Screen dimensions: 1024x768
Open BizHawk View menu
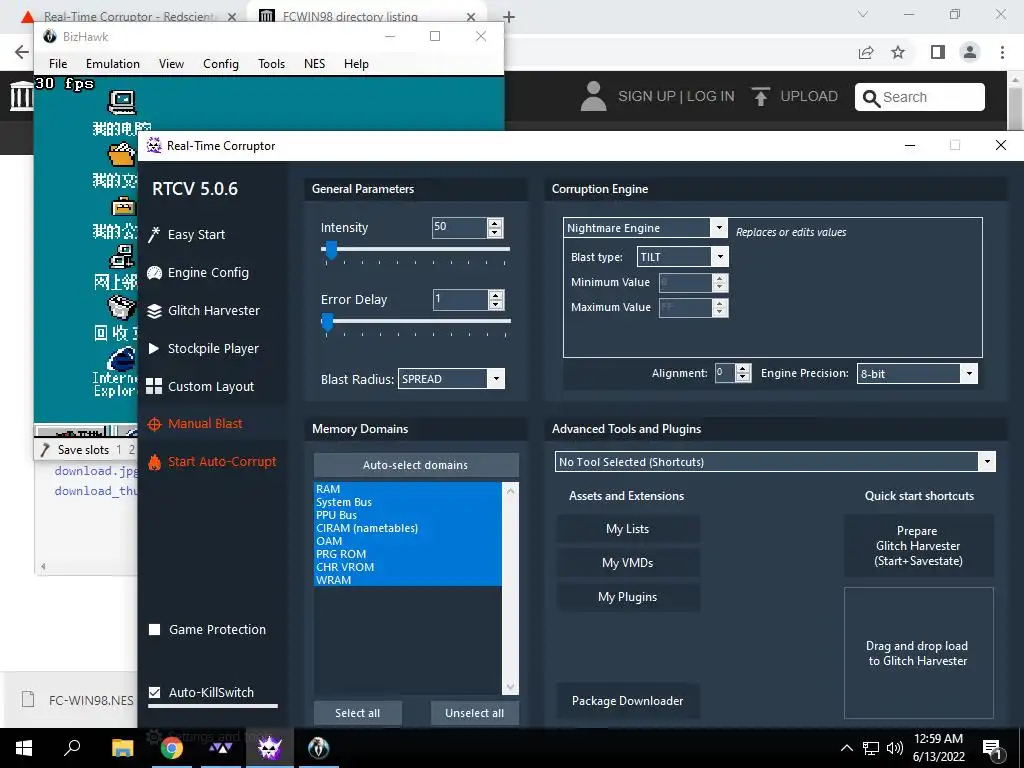(171, 63)
